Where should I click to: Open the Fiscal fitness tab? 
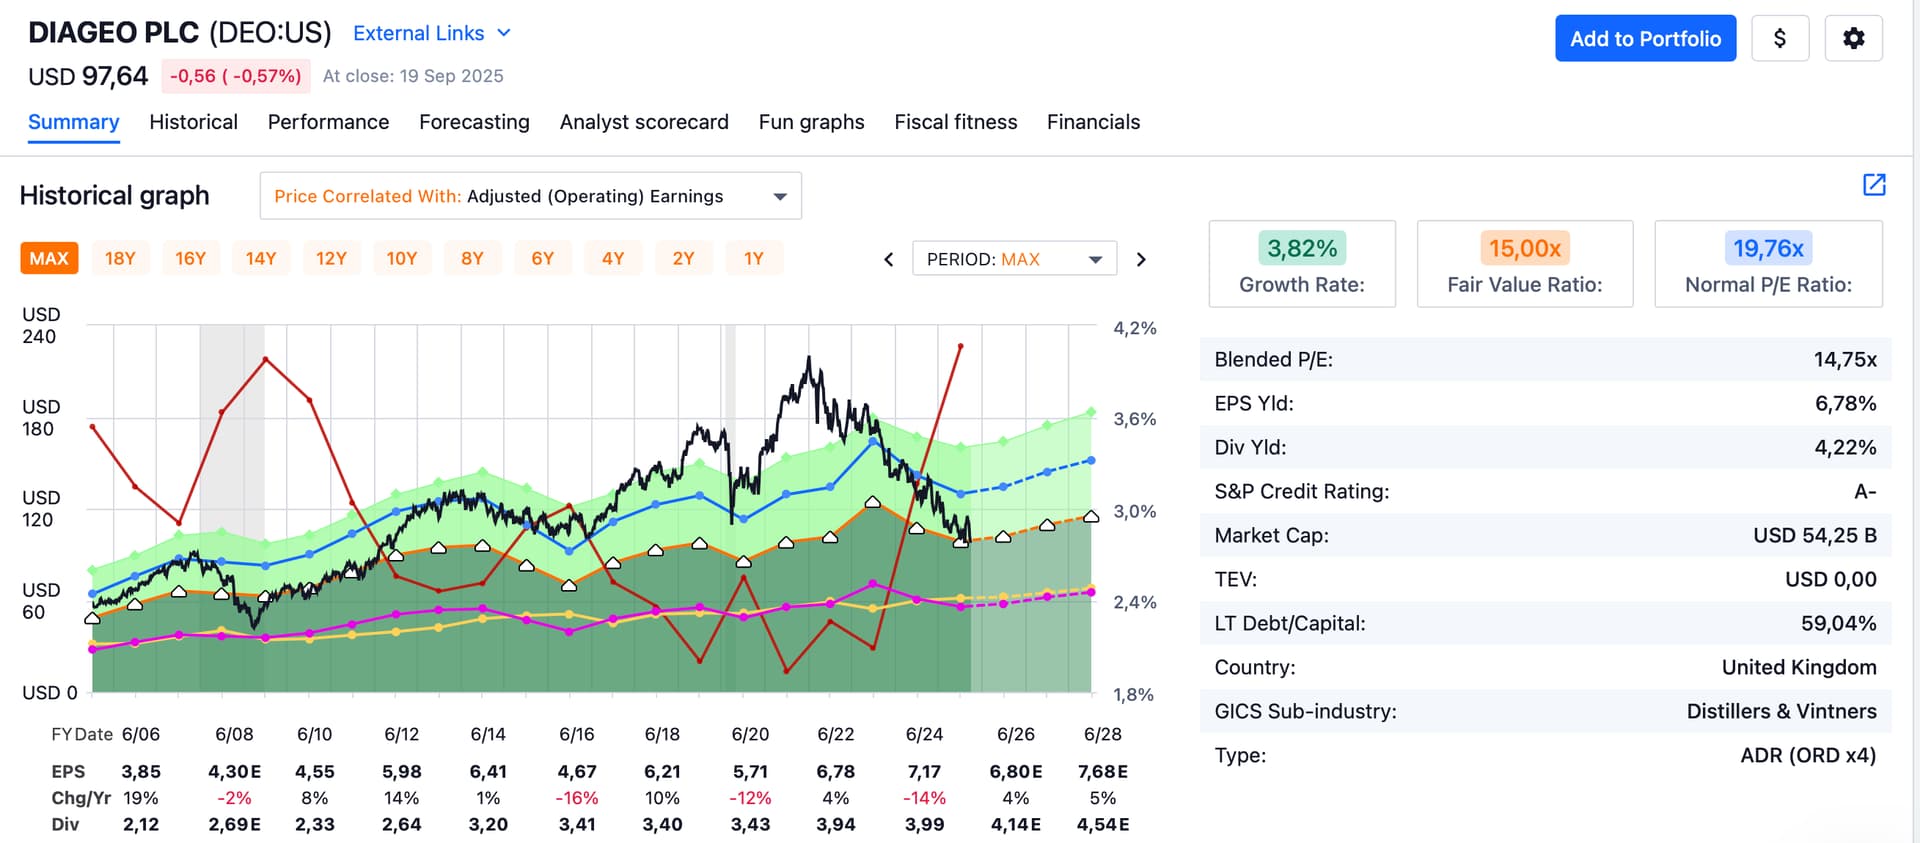[x=955, y=122]
